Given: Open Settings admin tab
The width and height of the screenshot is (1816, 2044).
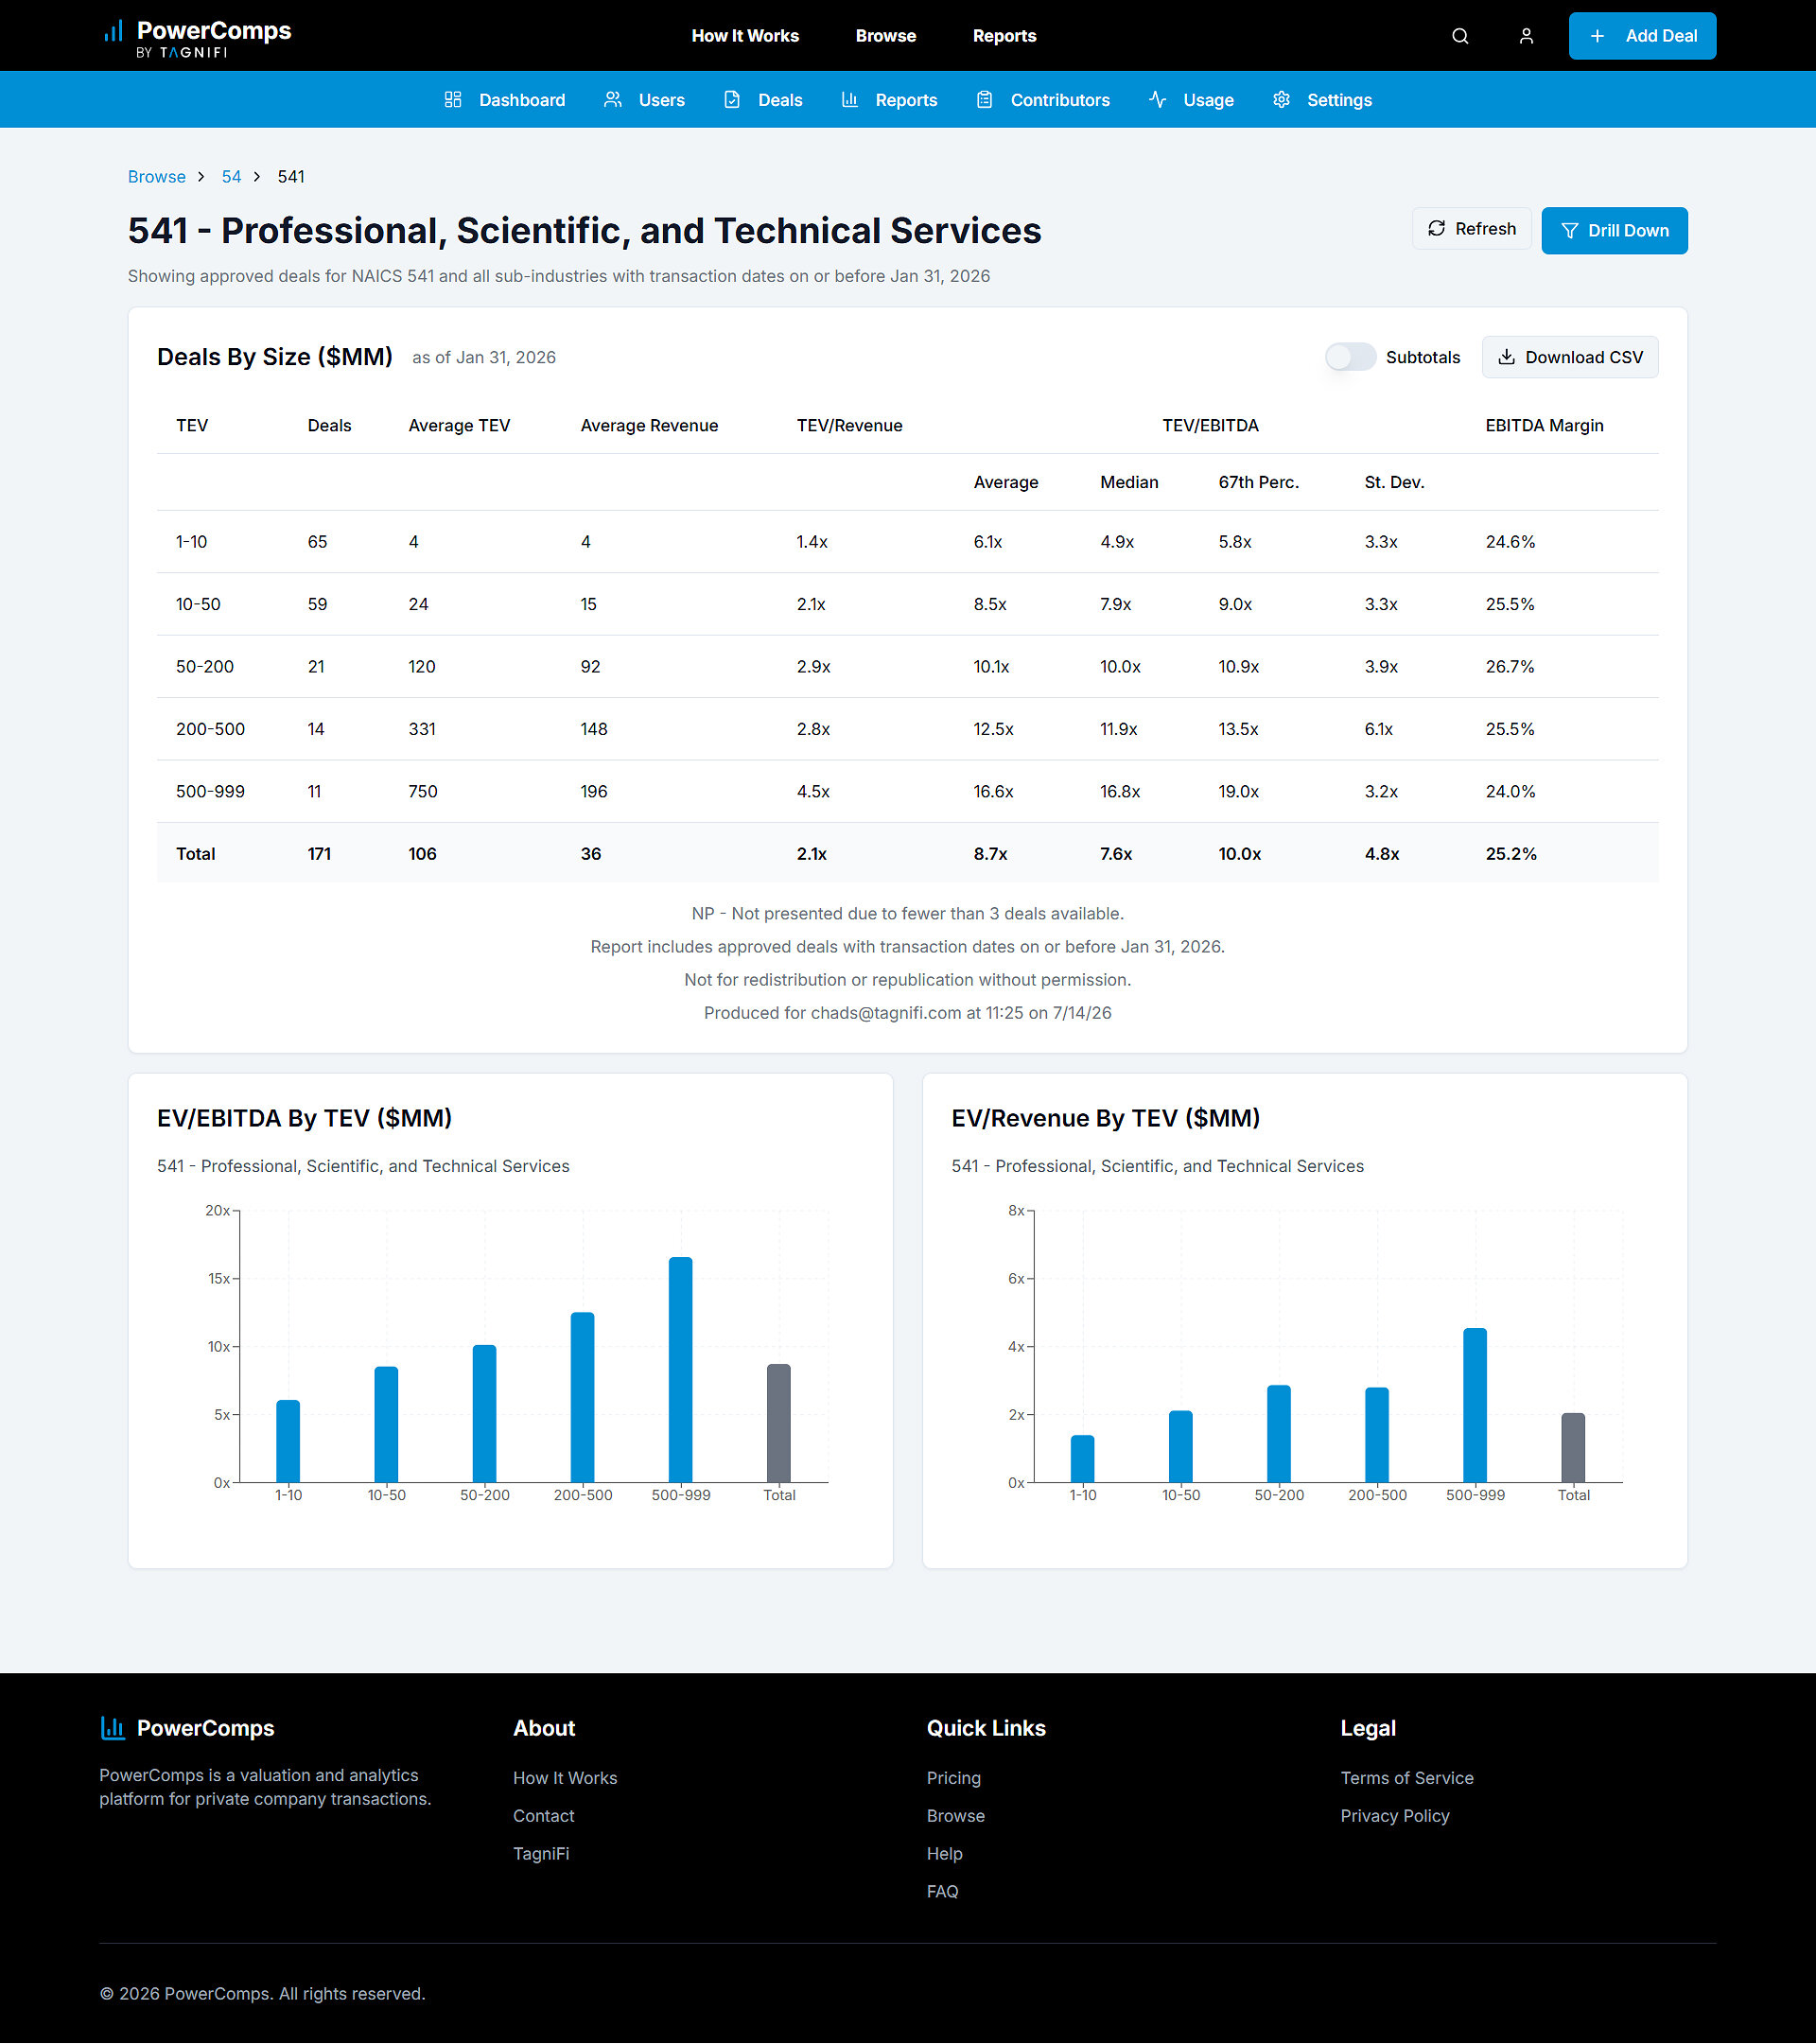Looking at the screenshot, I should [1322, 100].
